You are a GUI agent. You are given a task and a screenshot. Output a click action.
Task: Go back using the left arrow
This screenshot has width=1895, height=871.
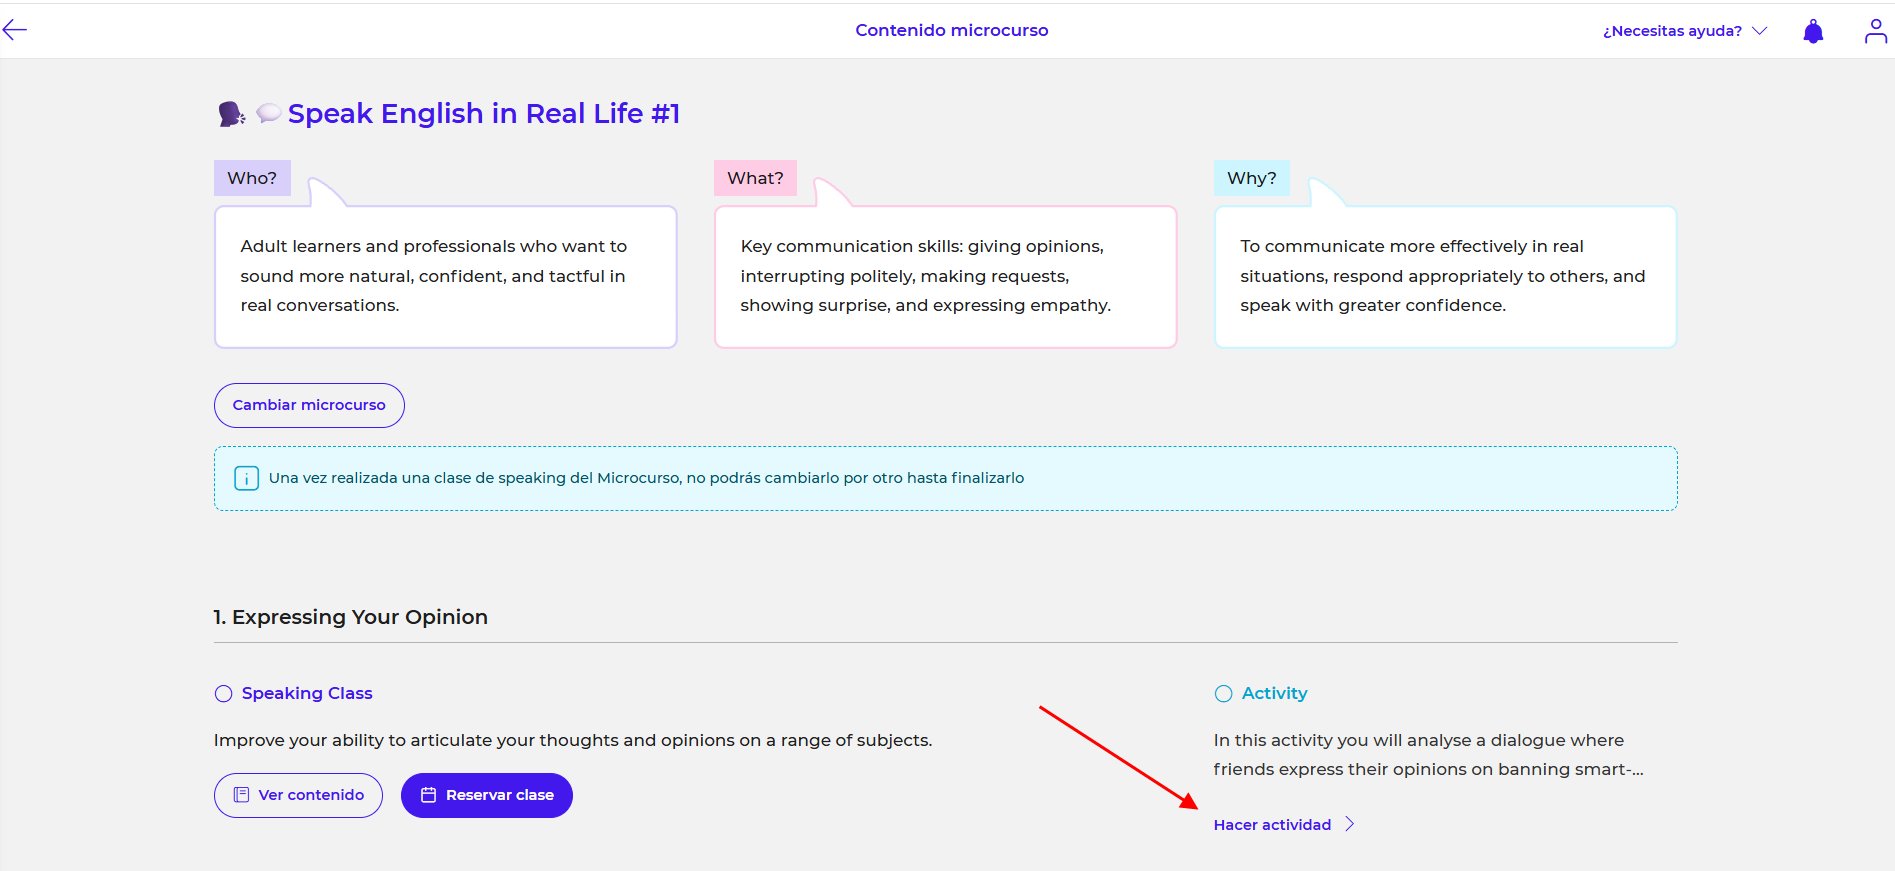coord(15,30)
